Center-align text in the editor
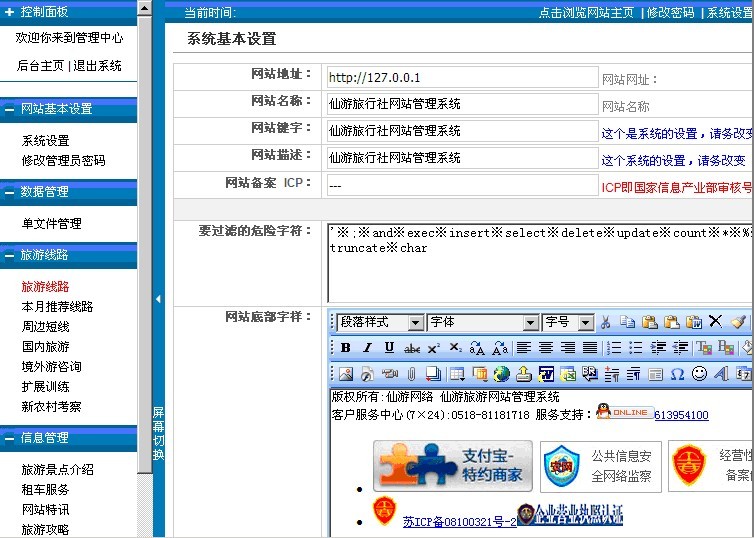Screen dimensions: 754x538 pos(545,348)
